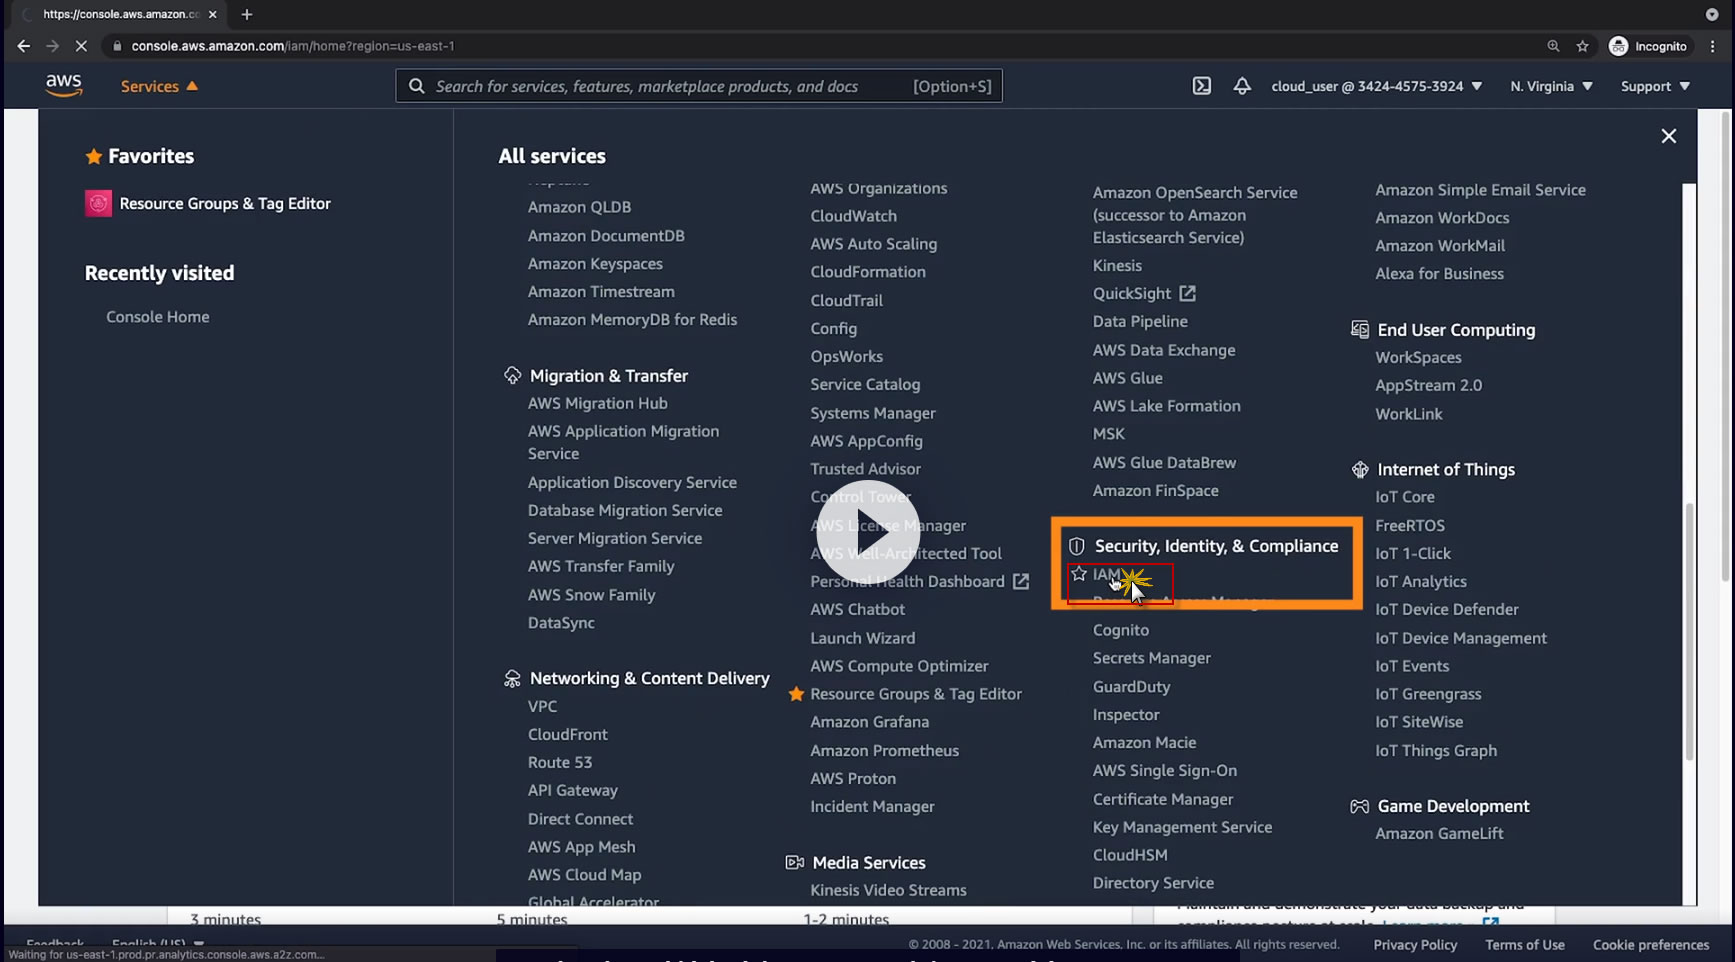Image resolution: width=1735 pixels, height=962 pixels.
Task: Open the cloud_user account dropdown
Action: 1377,86
